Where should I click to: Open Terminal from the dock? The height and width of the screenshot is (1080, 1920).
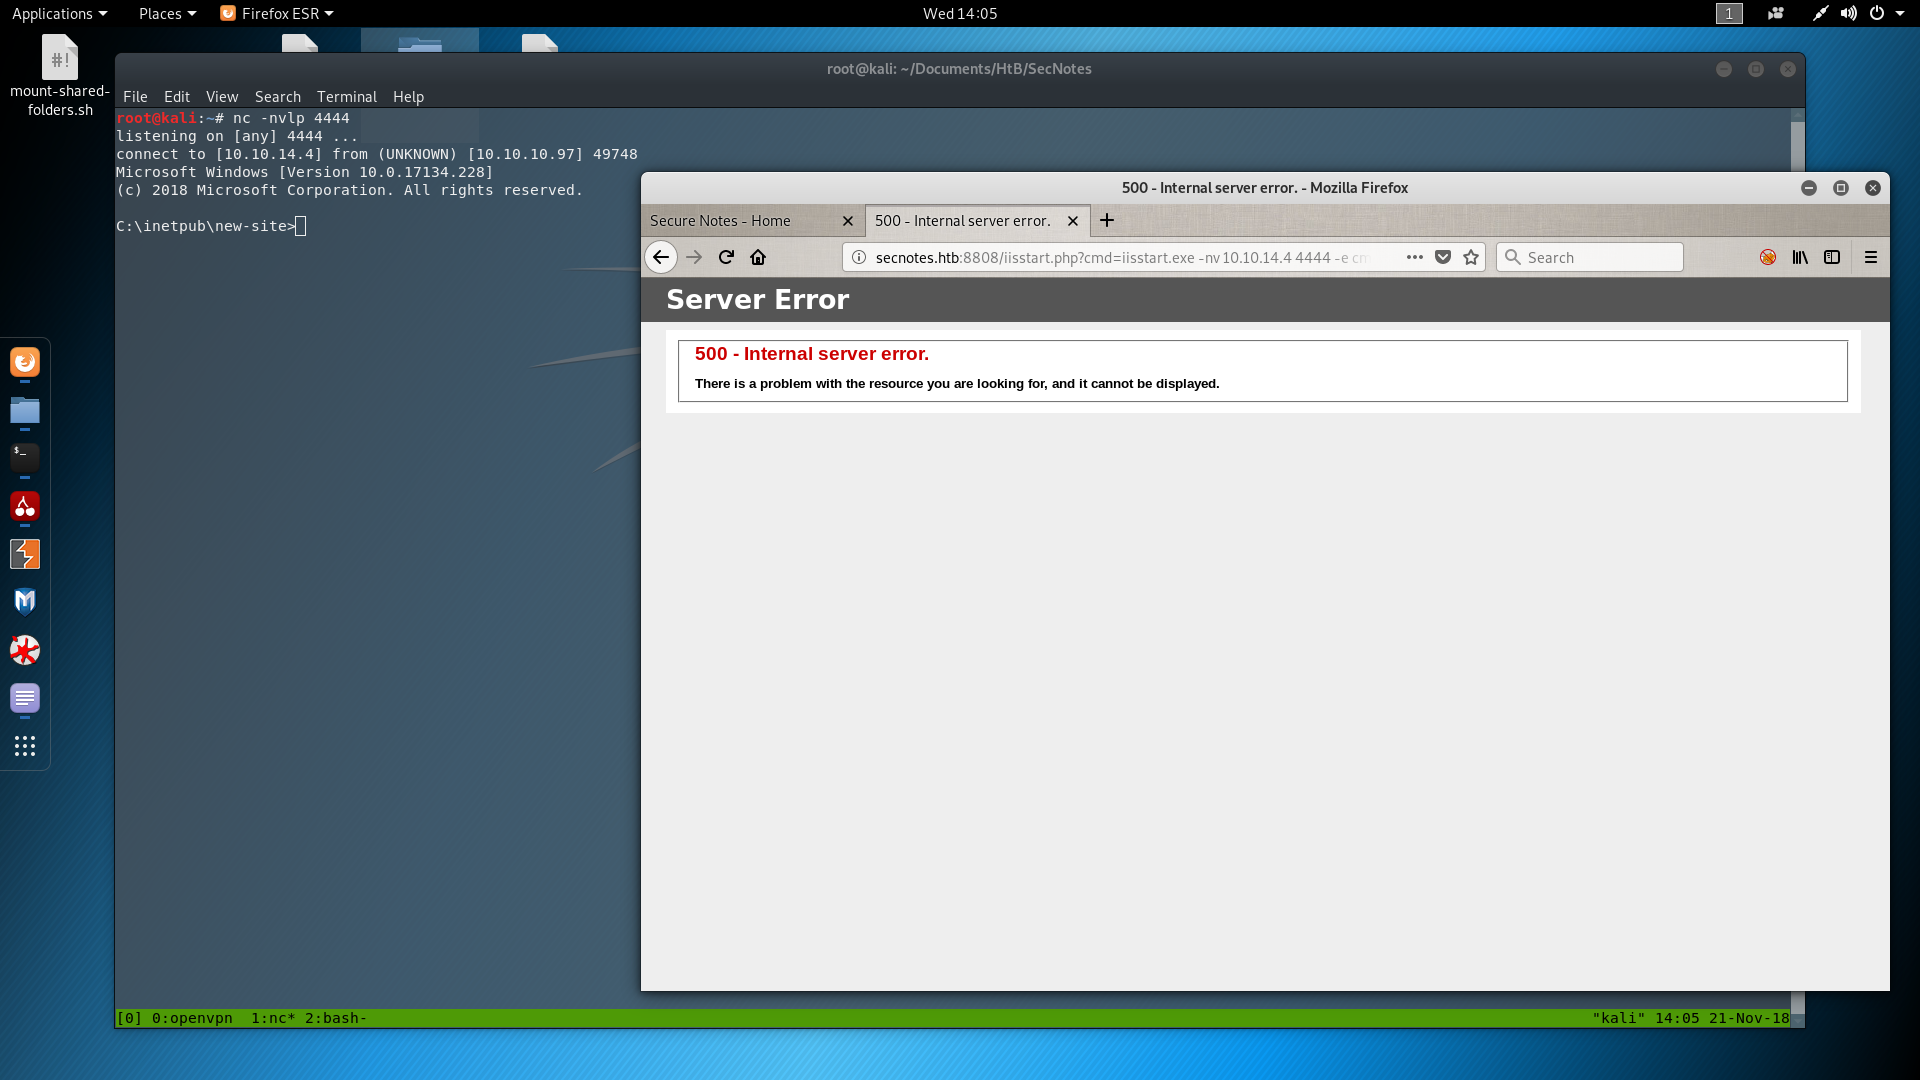click(x=25, y=457)
